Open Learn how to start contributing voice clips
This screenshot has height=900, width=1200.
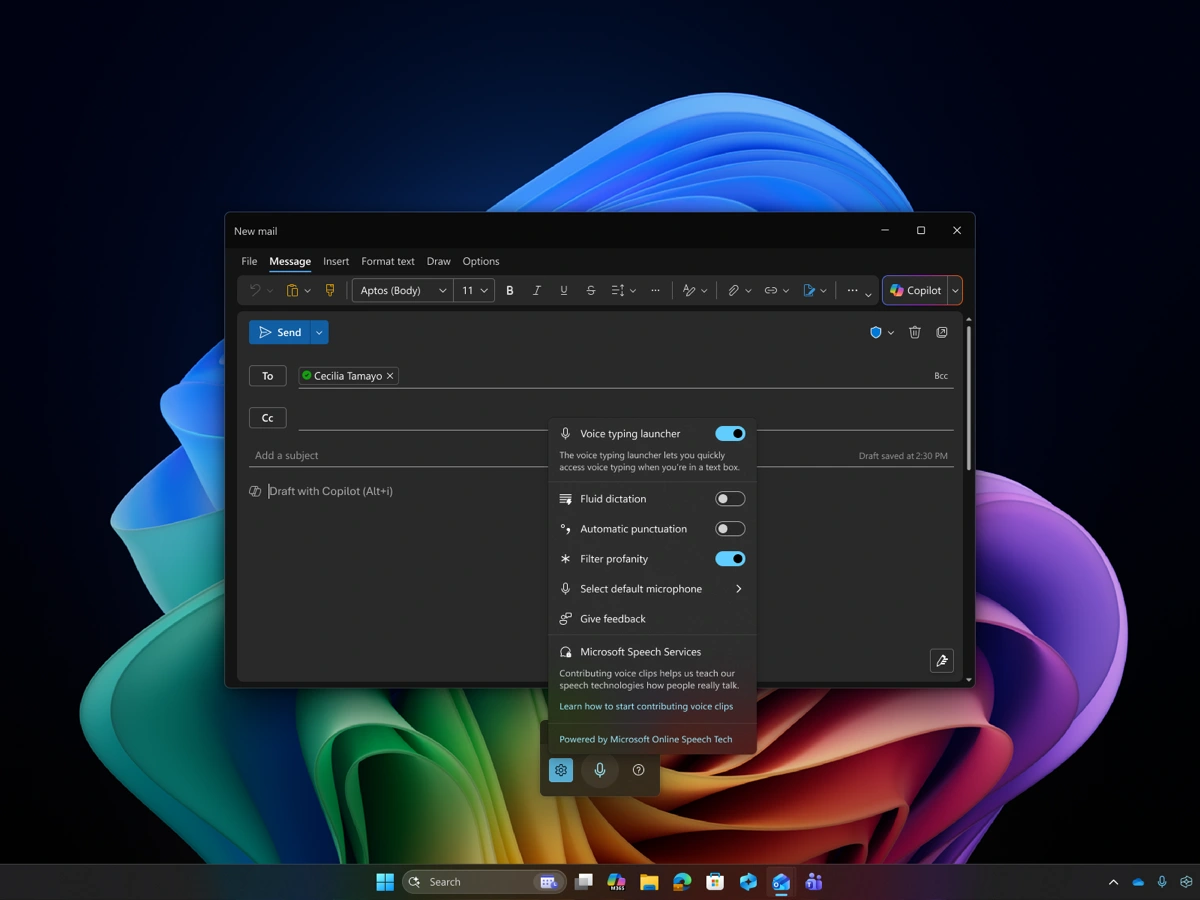pyautogui.click(x=646, y=706)
